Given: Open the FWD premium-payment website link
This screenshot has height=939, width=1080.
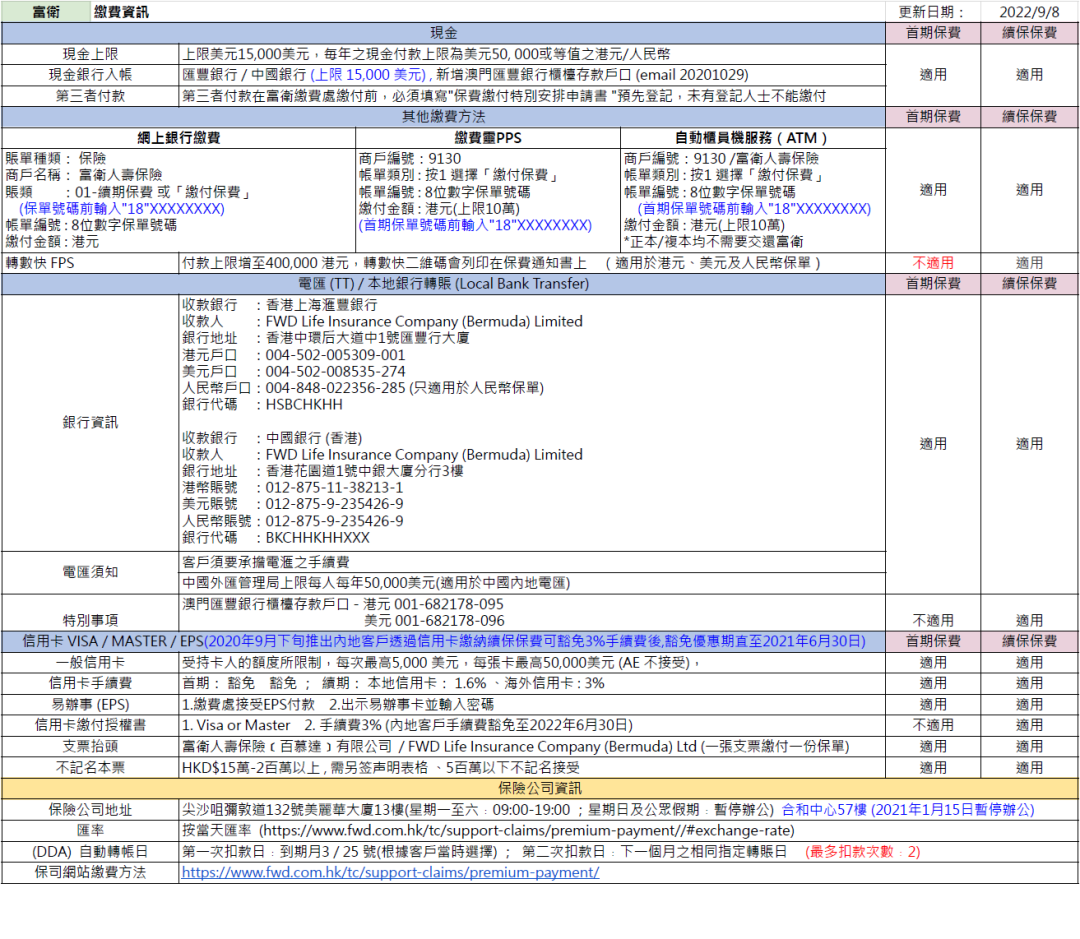Looking at the screenshot, I should [x=390, y=872].
